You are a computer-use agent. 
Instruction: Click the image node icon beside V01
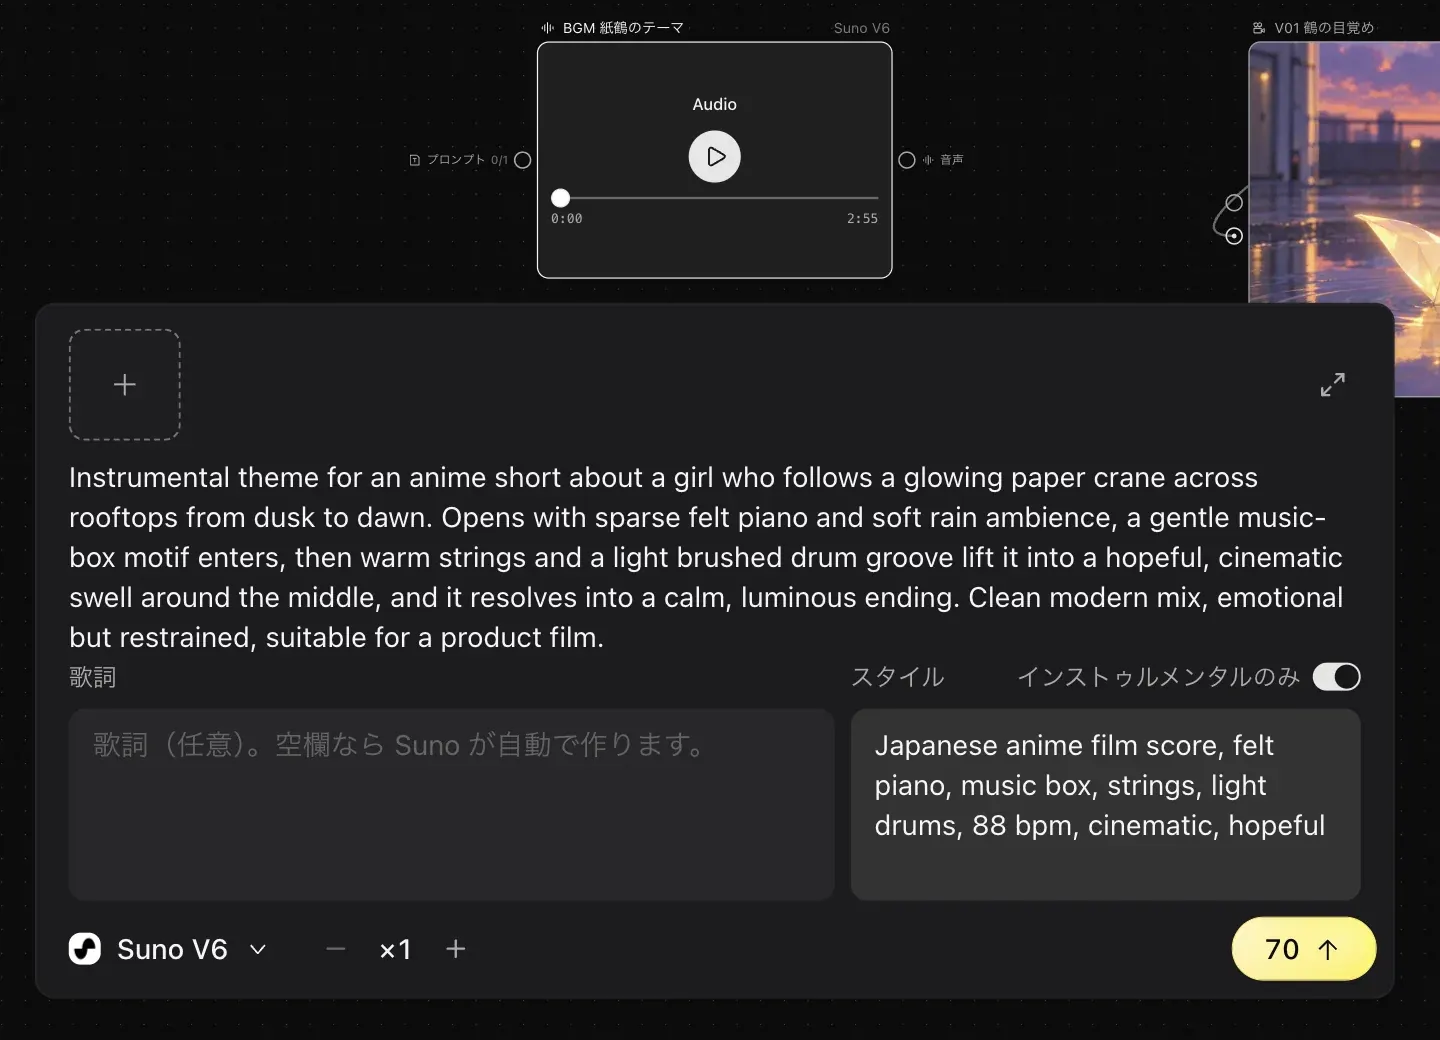[x=1259, y=28]
